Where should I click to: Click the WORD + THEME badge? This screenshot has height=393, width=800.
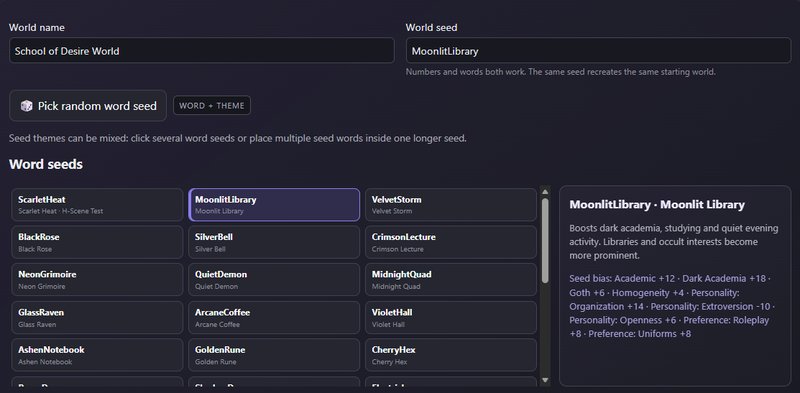click(212, 106)
